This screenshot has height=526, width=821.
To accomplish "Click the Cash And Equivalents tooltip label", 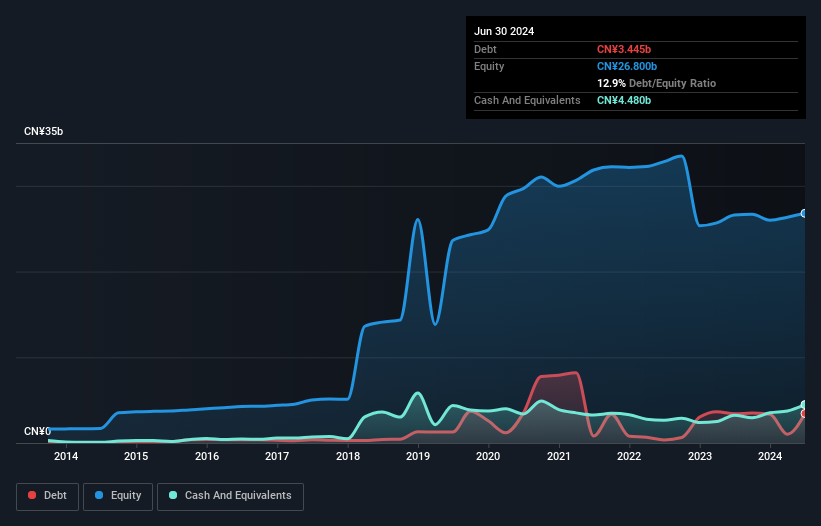I will [x=527, y=100].
